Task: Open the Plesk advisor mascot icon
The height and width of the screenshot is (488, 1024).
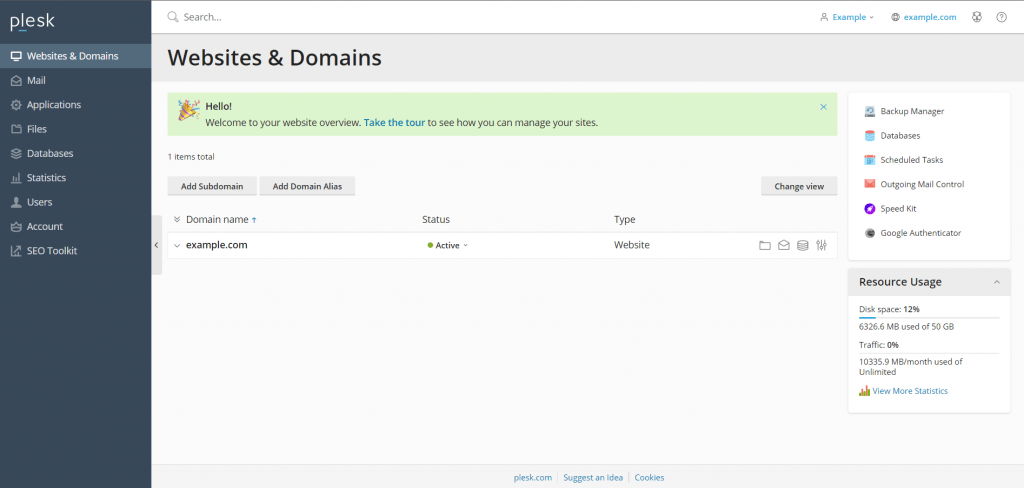Action: point(976,17)
